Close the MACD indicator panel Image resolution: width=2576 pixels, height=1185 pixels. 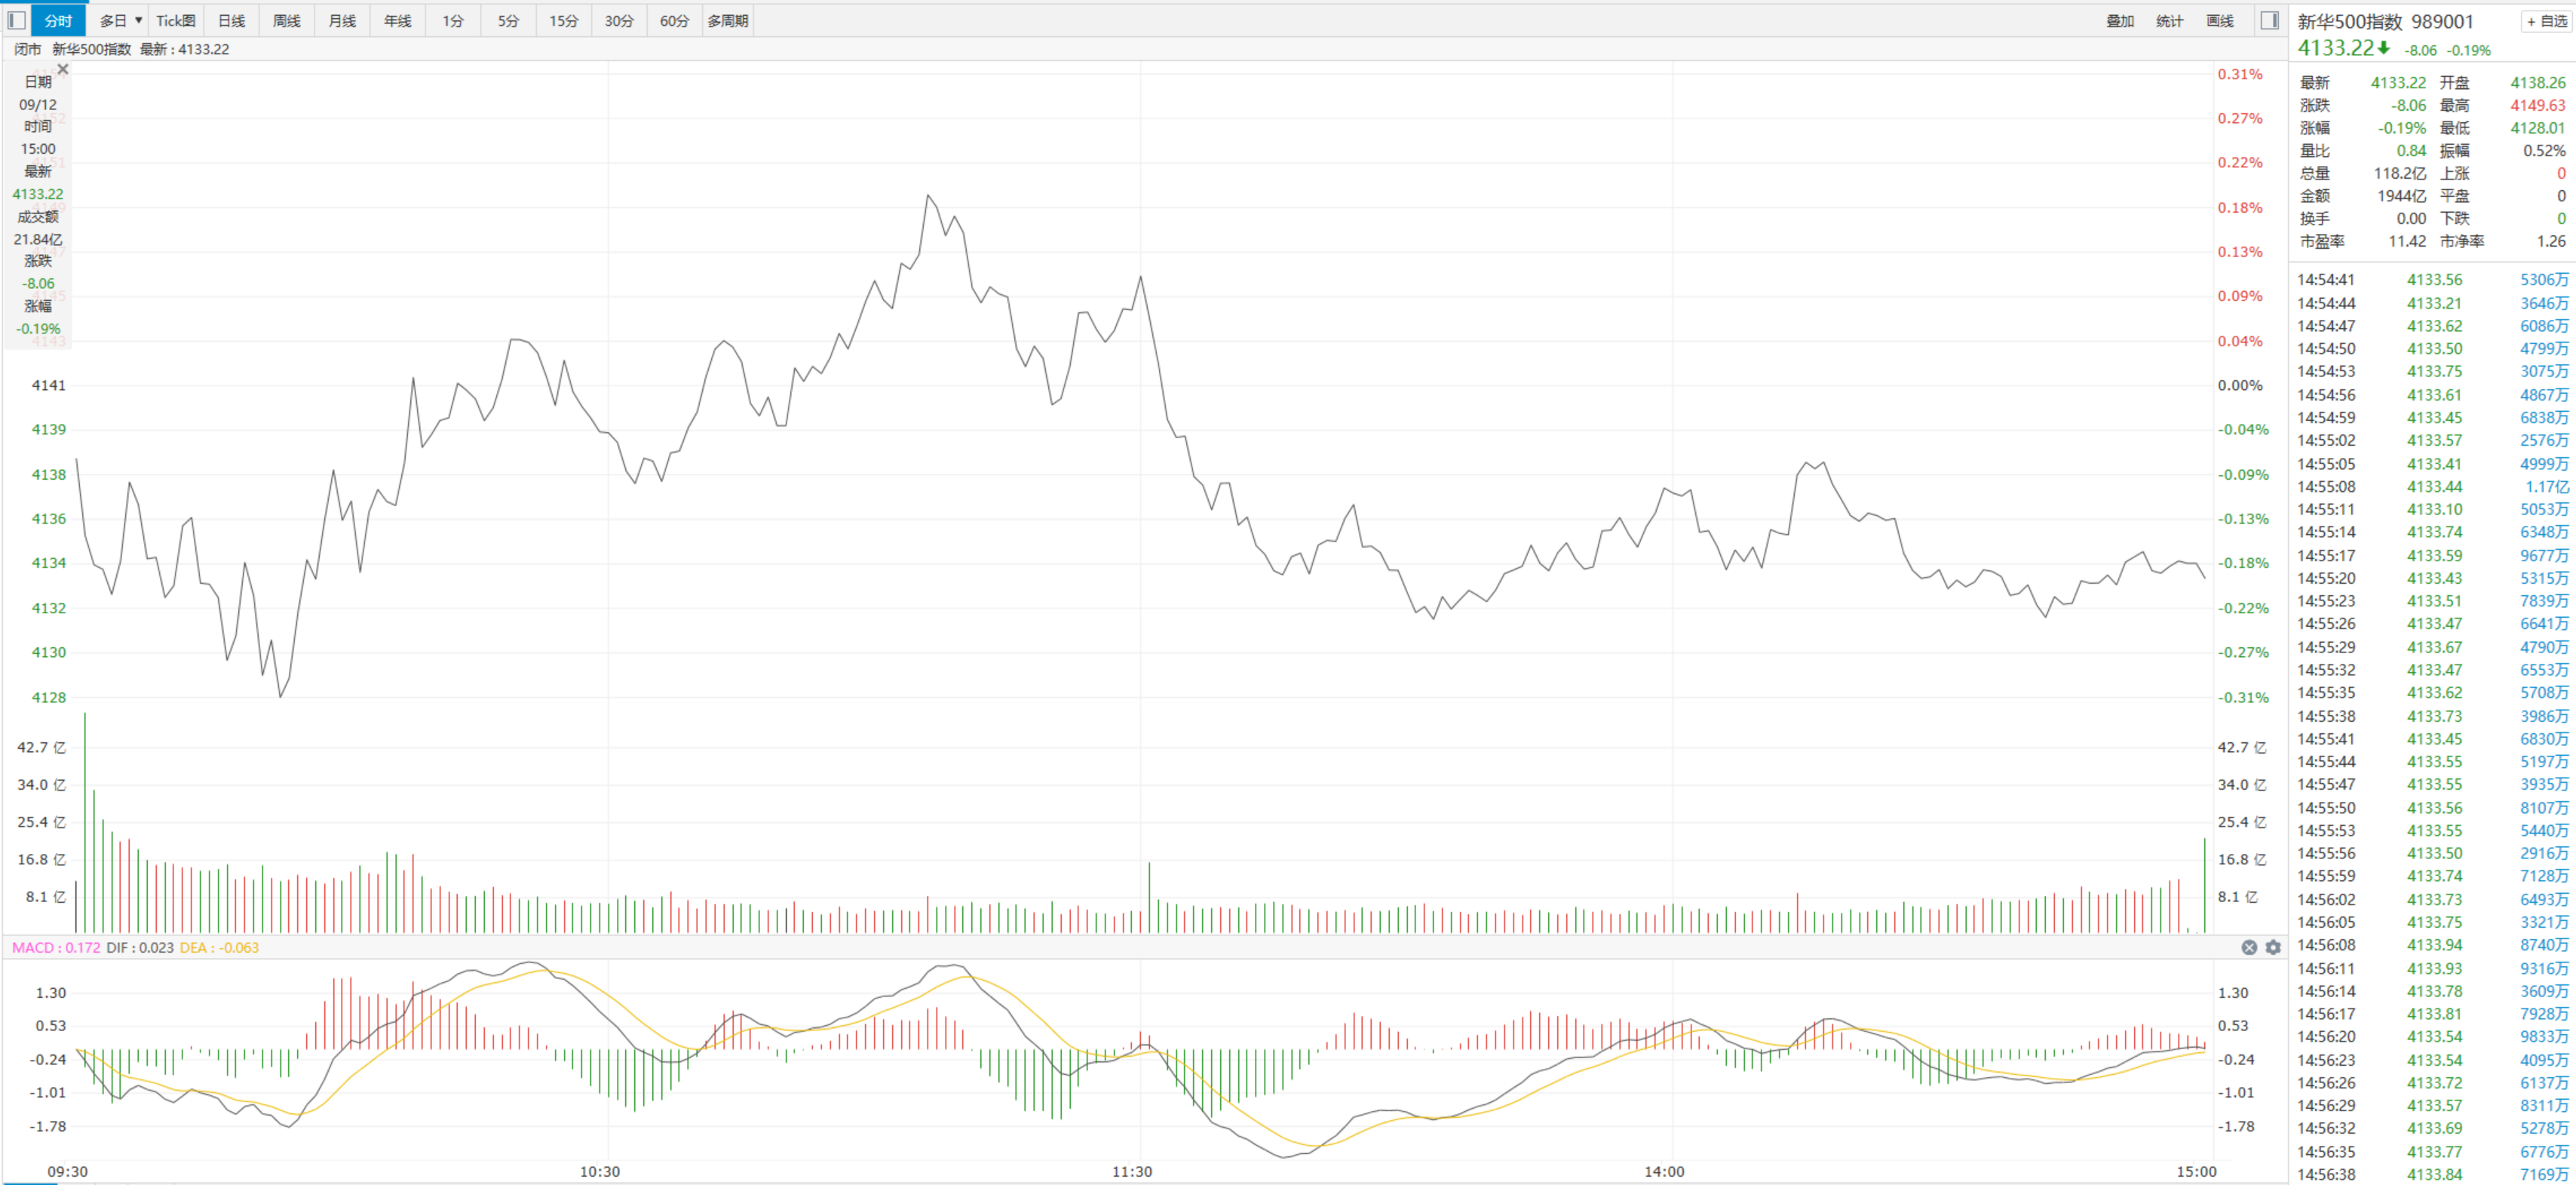2249,947
